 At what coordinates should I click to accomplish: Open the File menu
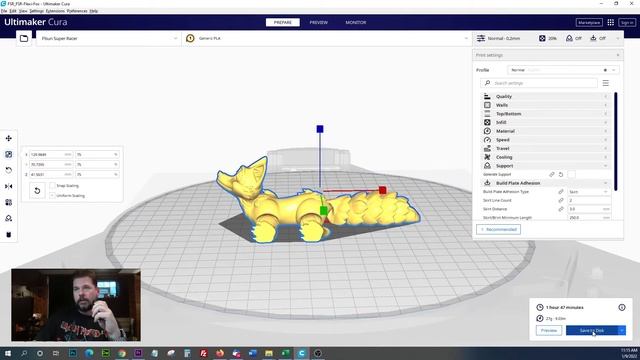click(4, 11)
